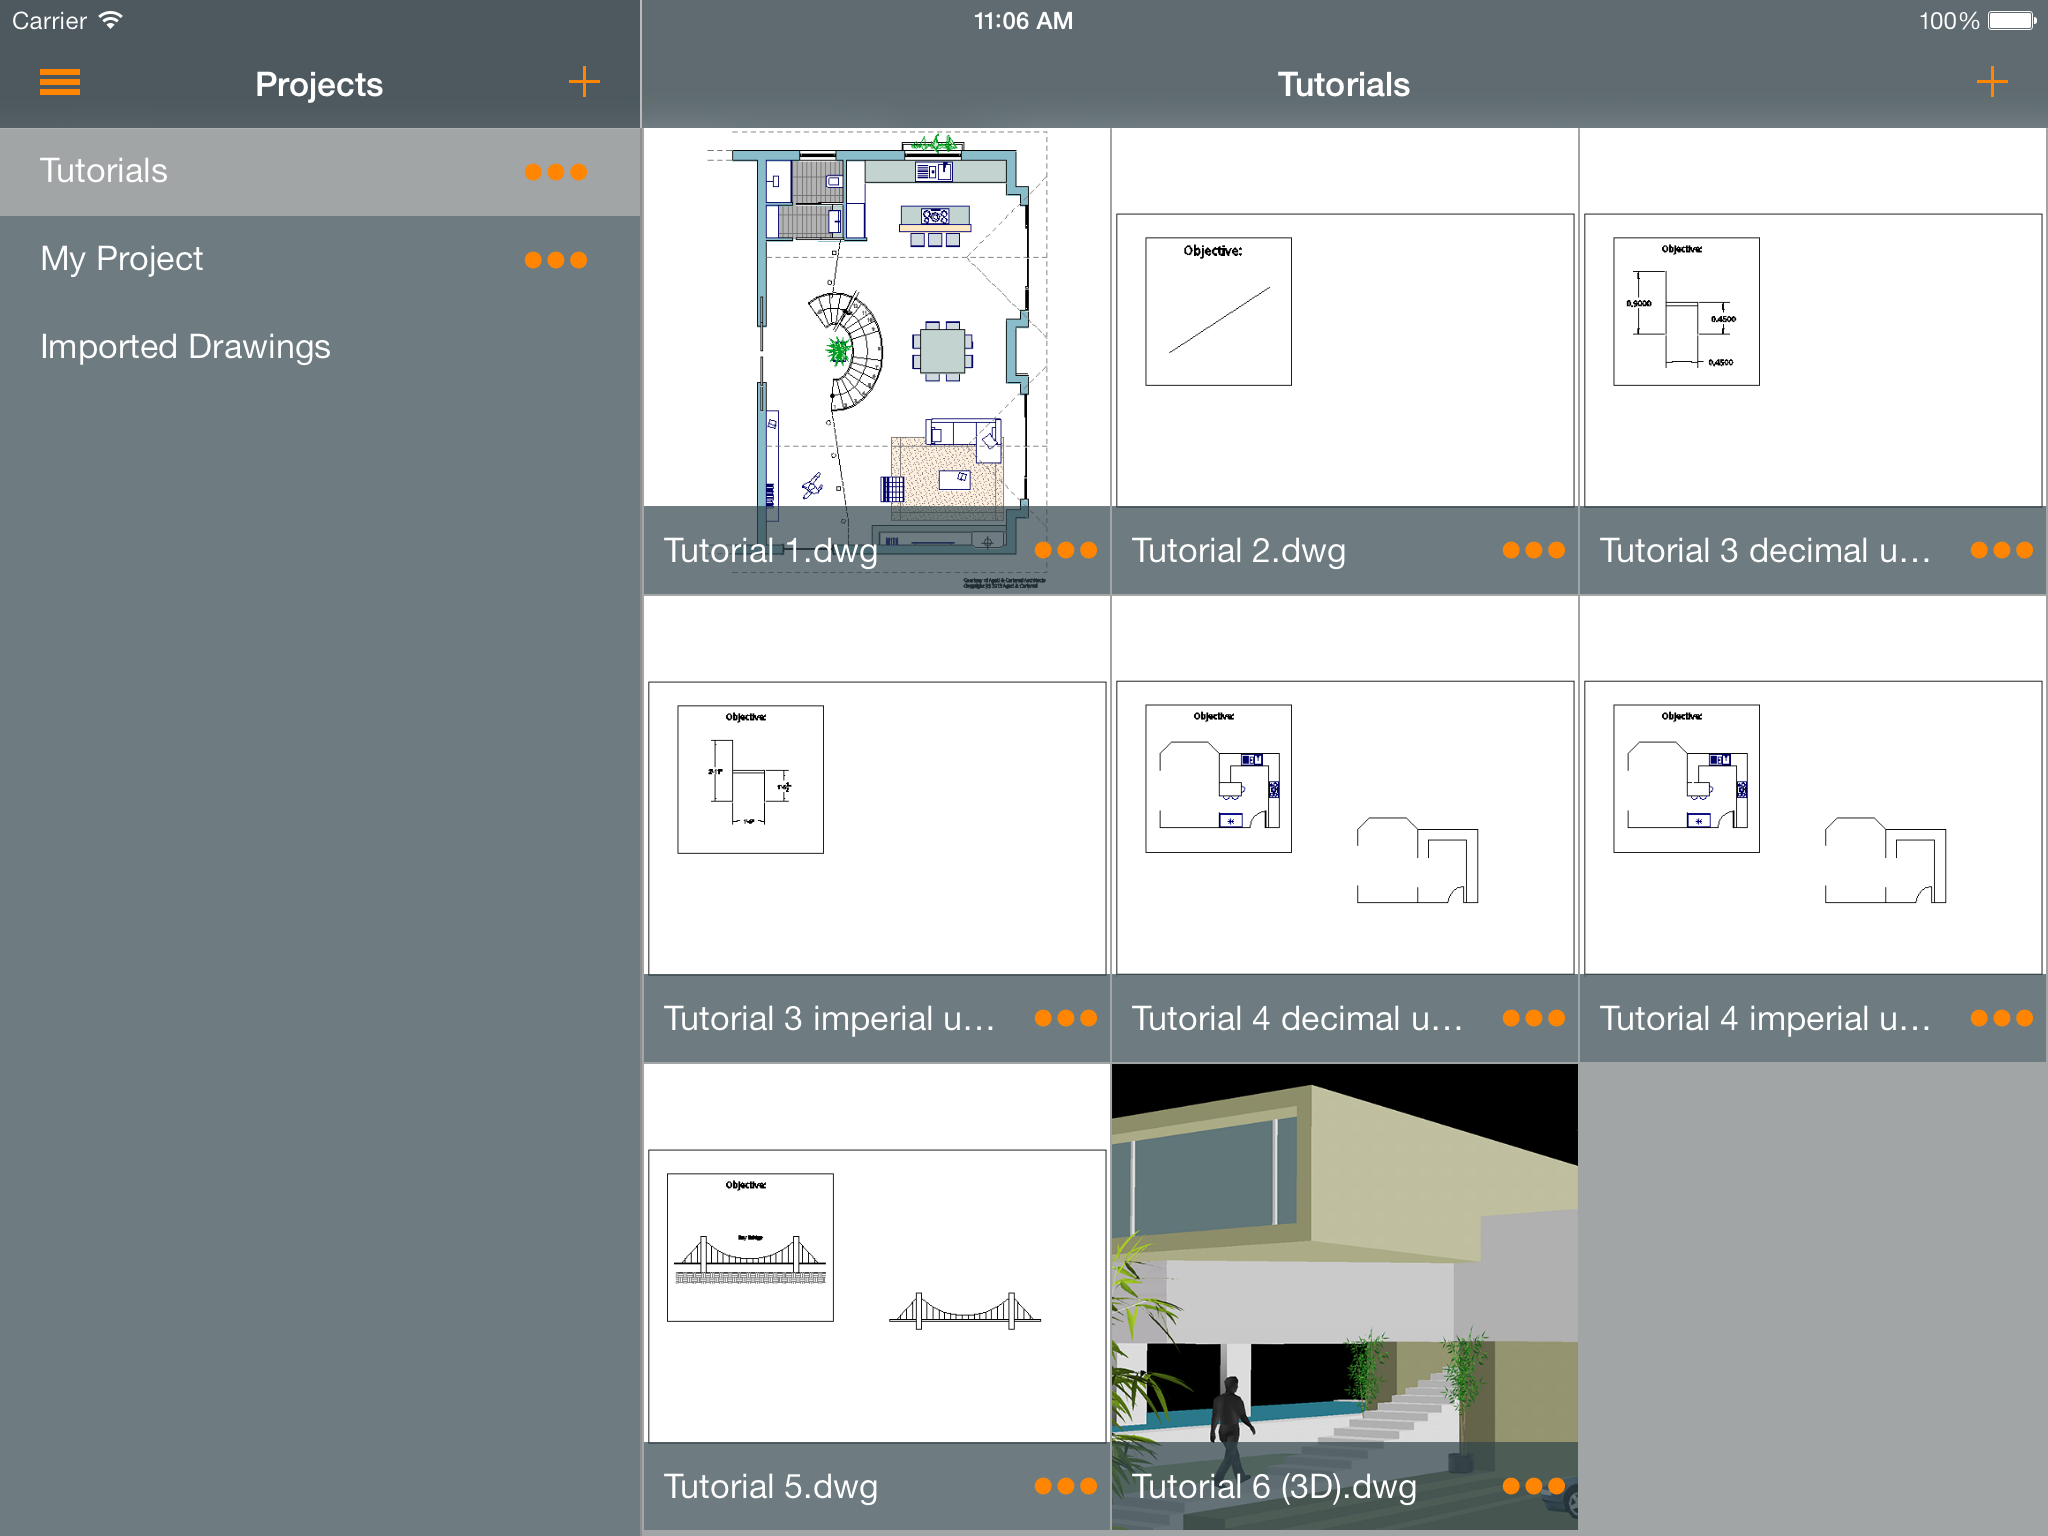The width and height of the screenshot is (2048, 1536).
Task: Toggle Tutorials project selection
Action: pyautogui.click(x=318, y=168)
